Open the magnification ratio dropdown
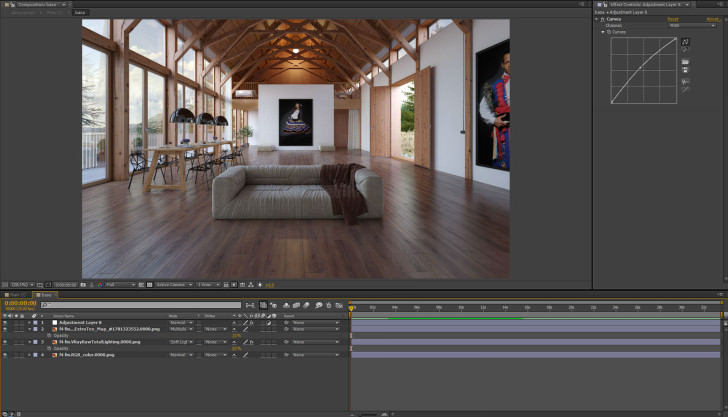This screenshot has width=728, height=417. 22,285
